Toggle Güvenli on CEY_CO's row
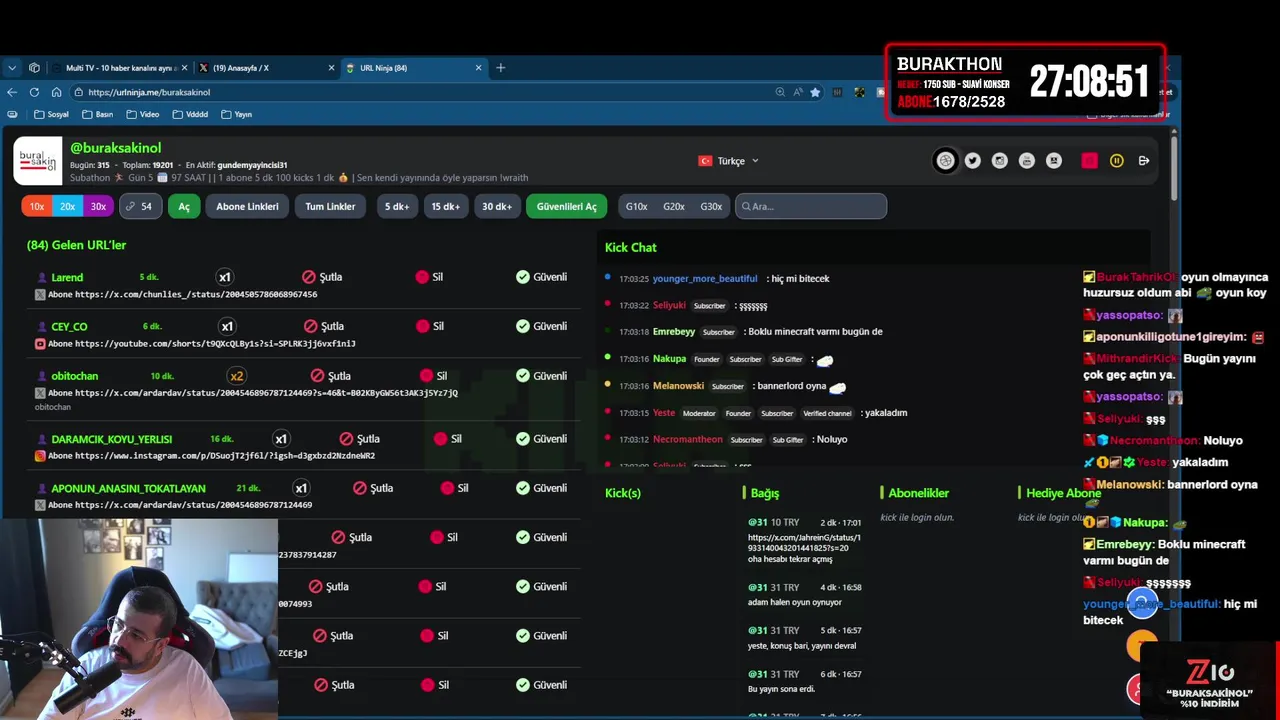 (x=541, y=326)
